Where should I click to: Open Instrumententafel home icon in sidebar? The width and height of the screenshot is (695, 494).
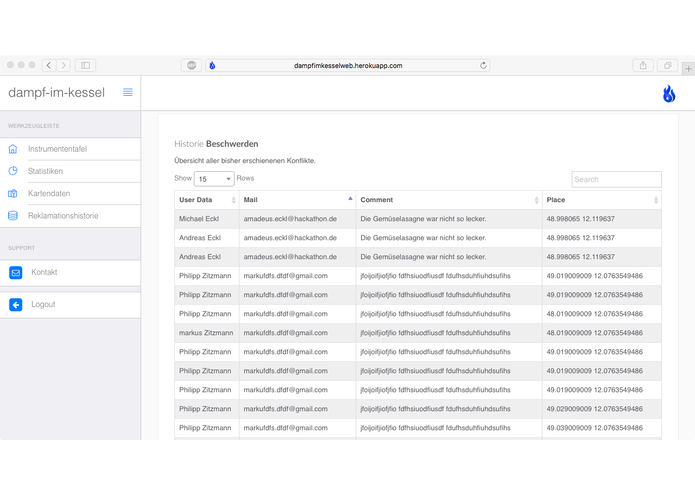pos(13,149)
